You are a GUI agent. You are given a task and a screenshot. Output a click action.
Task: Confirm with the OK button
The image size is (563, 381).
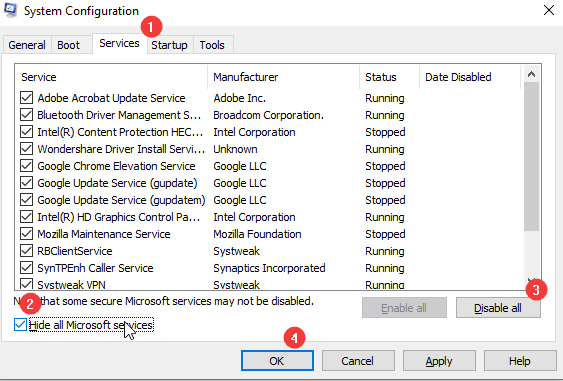point(277,361)
